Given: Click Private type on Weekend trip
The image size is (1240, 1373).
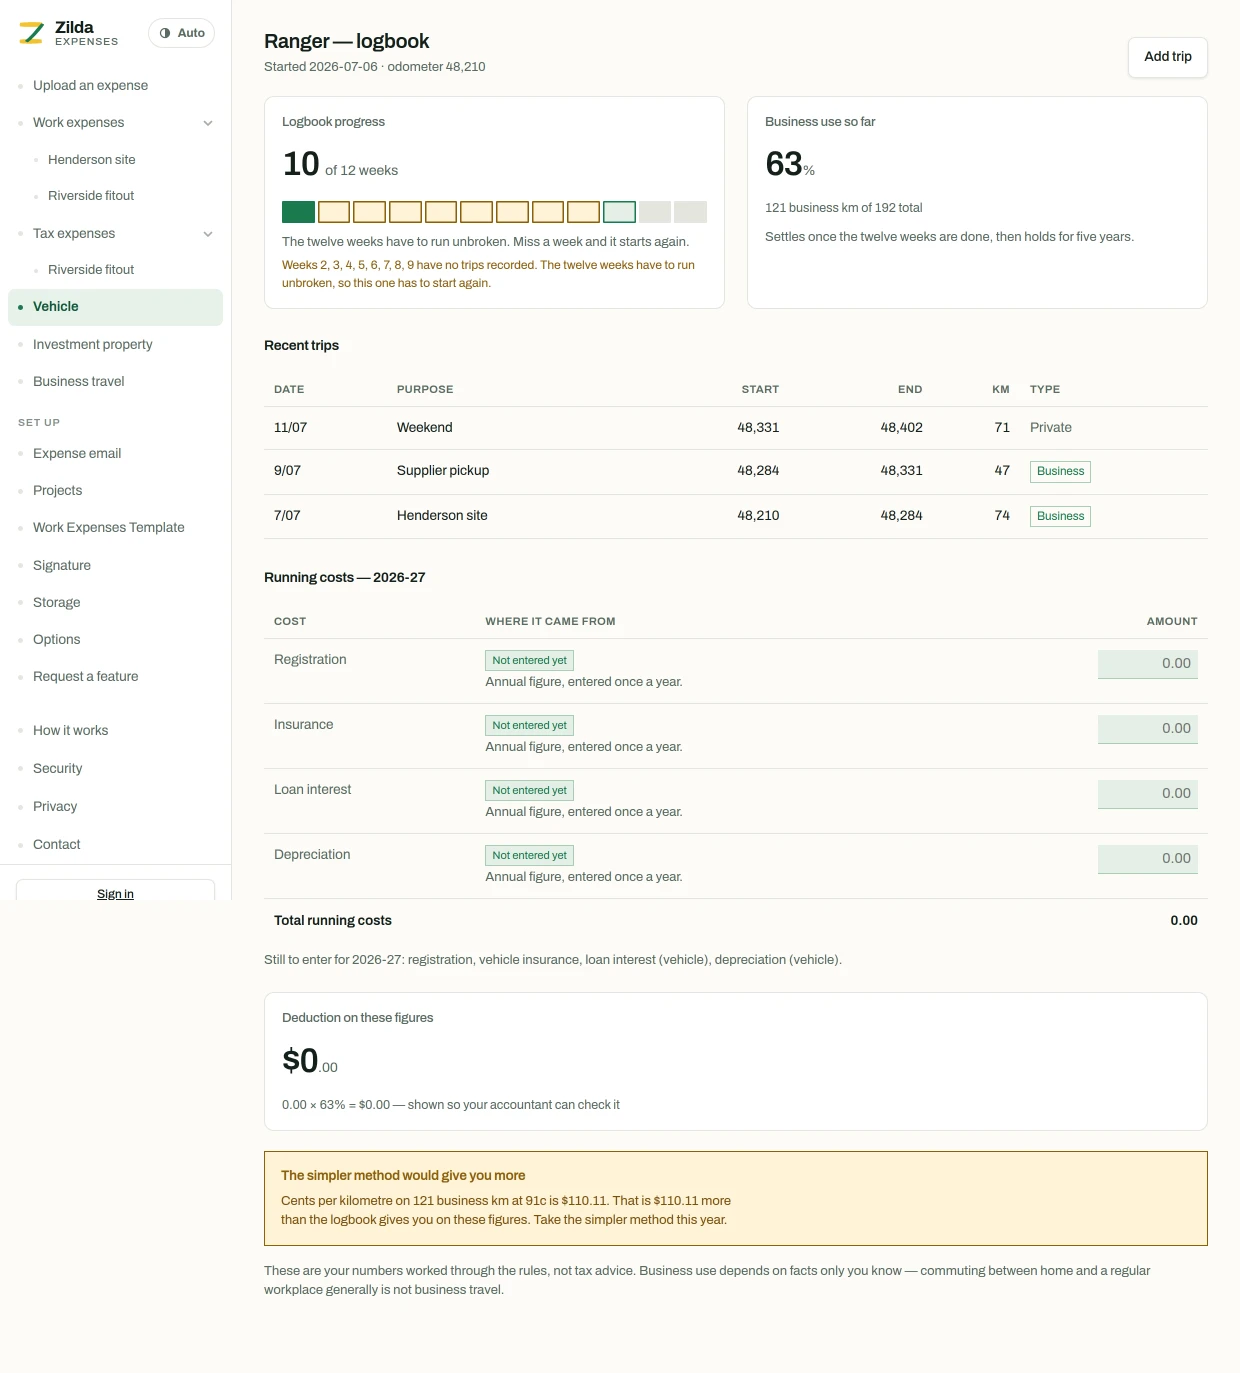Looking at the screenshot, I should [x=1050, y=428].
